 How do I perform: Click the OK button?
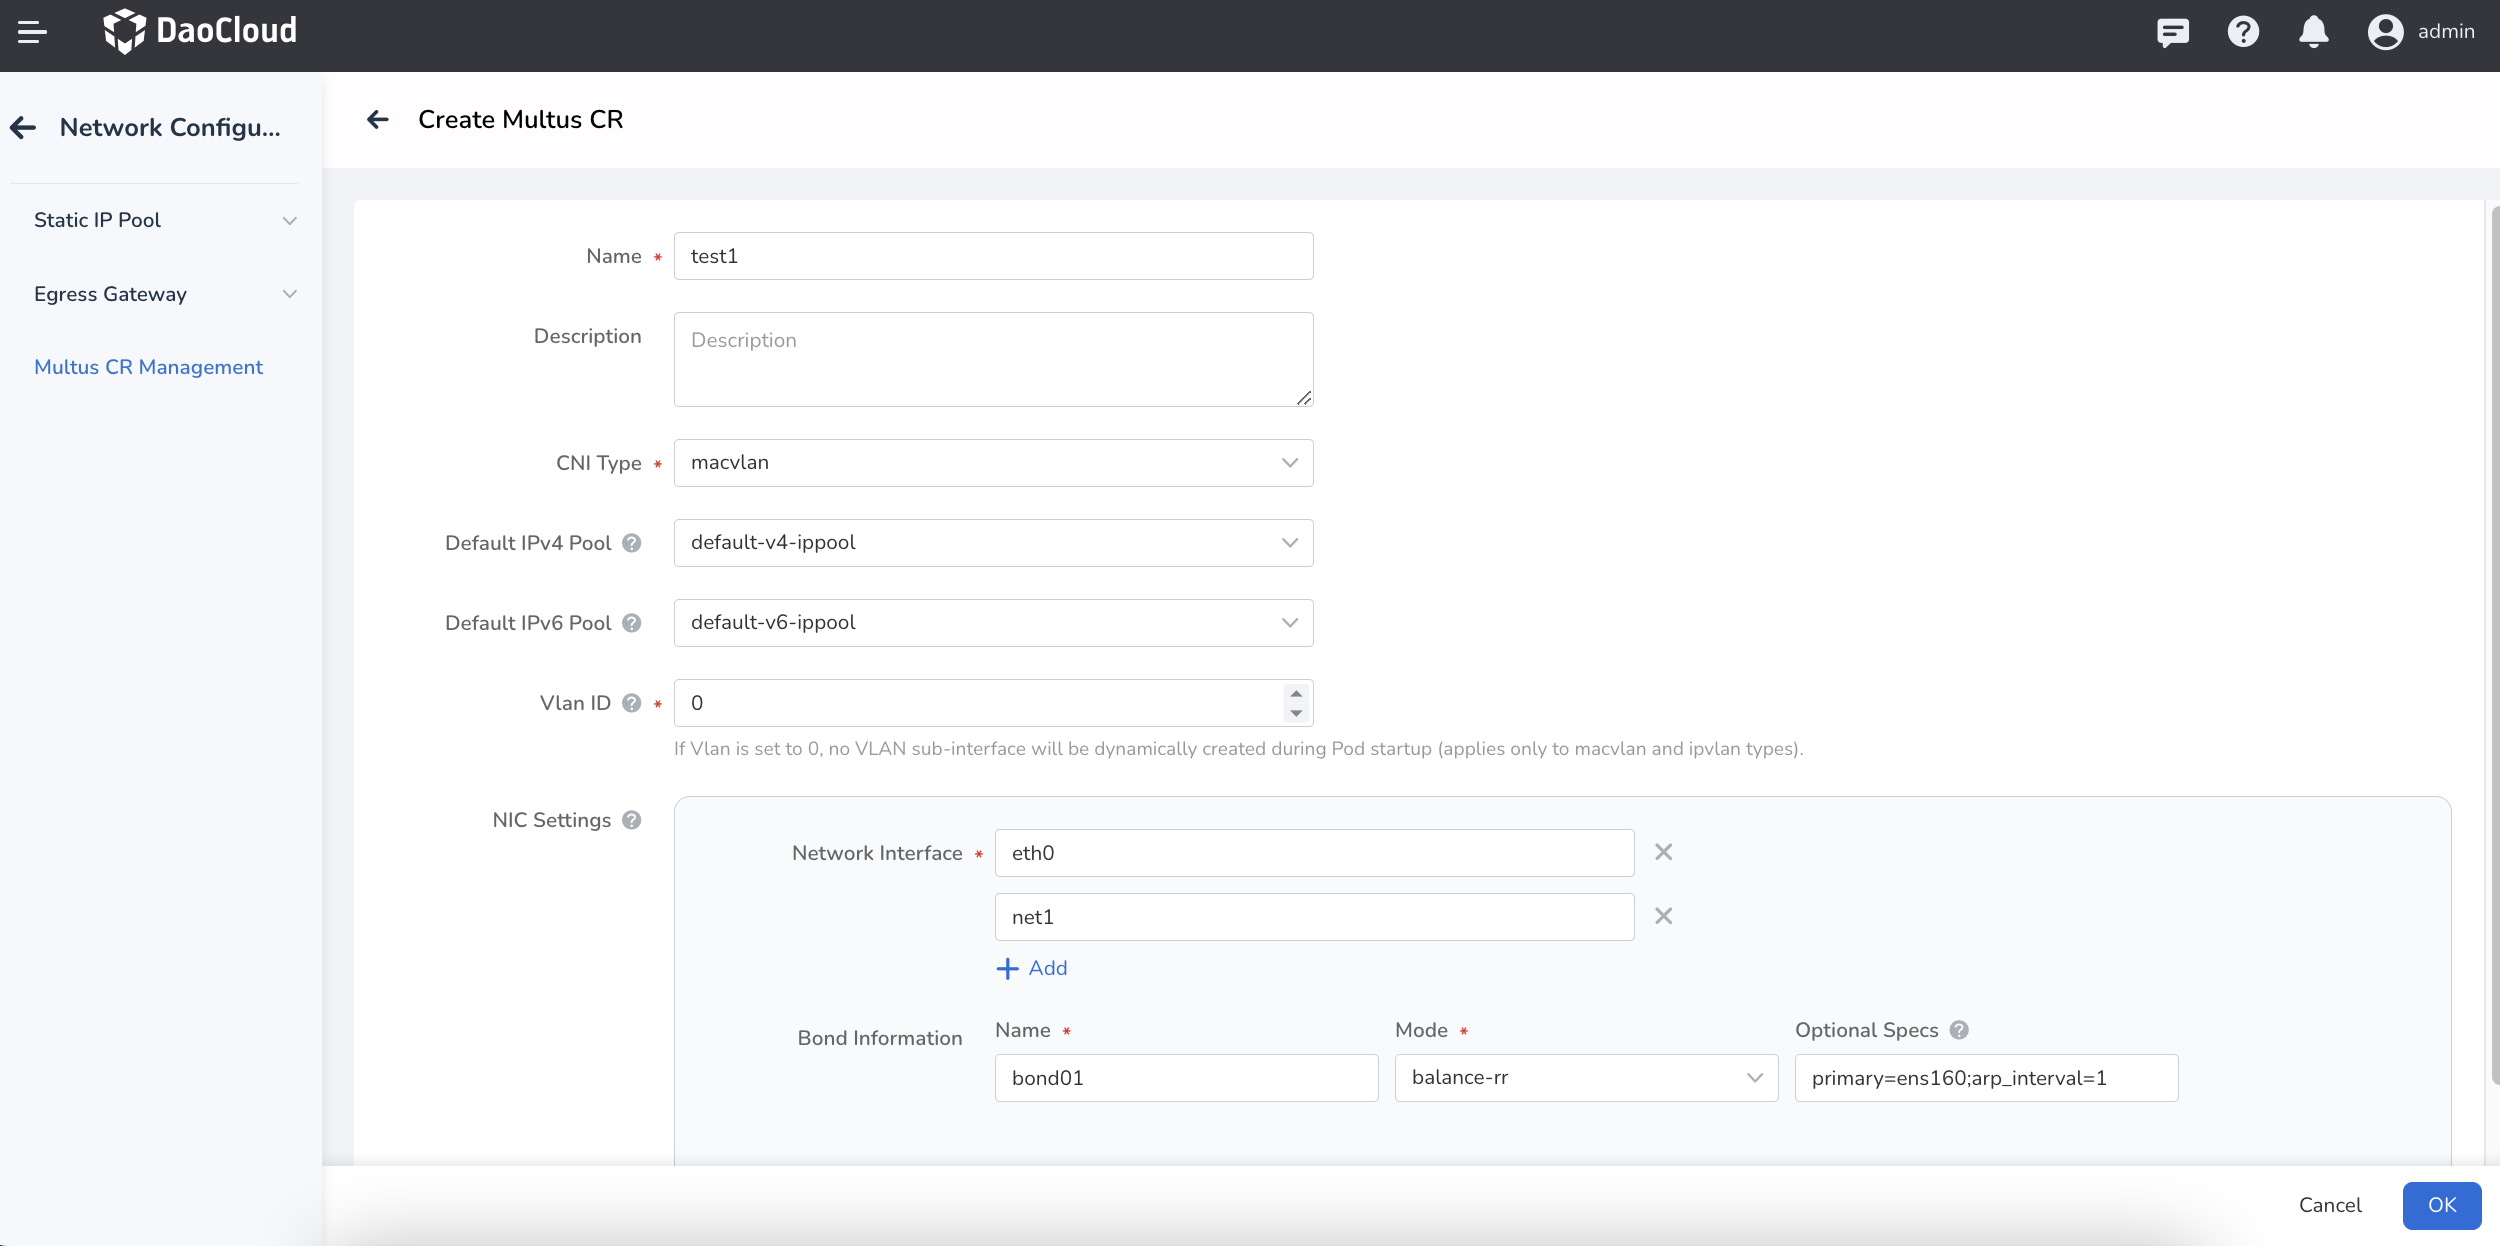(2441, 1205)
